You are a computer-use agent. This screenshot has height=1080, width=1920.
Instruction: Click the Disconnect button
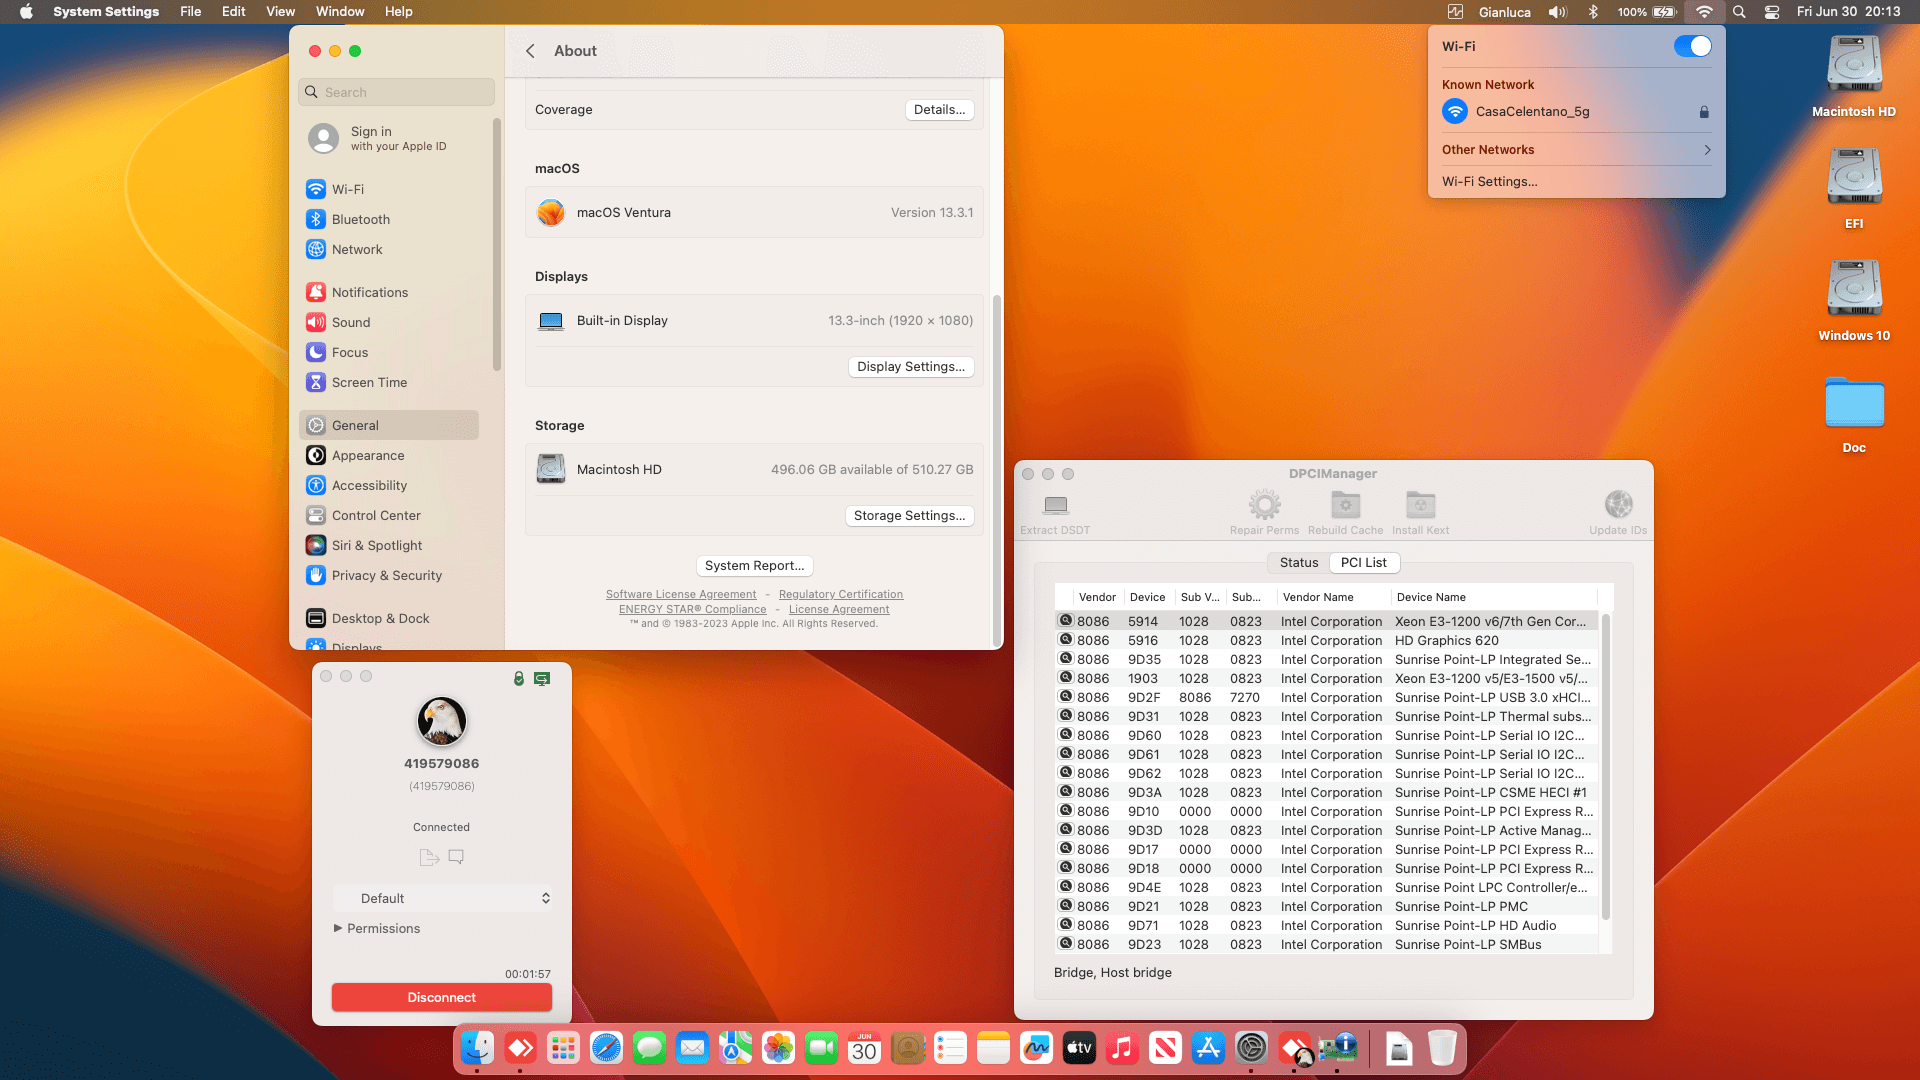pos(442,997)
